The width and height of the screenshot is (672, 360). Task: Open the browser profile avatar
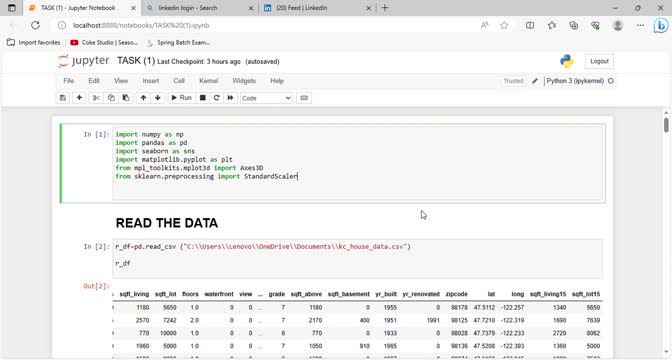pos(618,25)
